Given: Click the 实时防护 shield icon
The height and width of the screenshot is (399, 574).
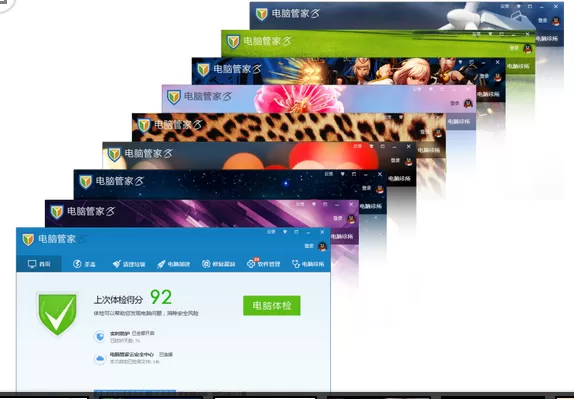Looking at the screenshot, I should point(100,336).
